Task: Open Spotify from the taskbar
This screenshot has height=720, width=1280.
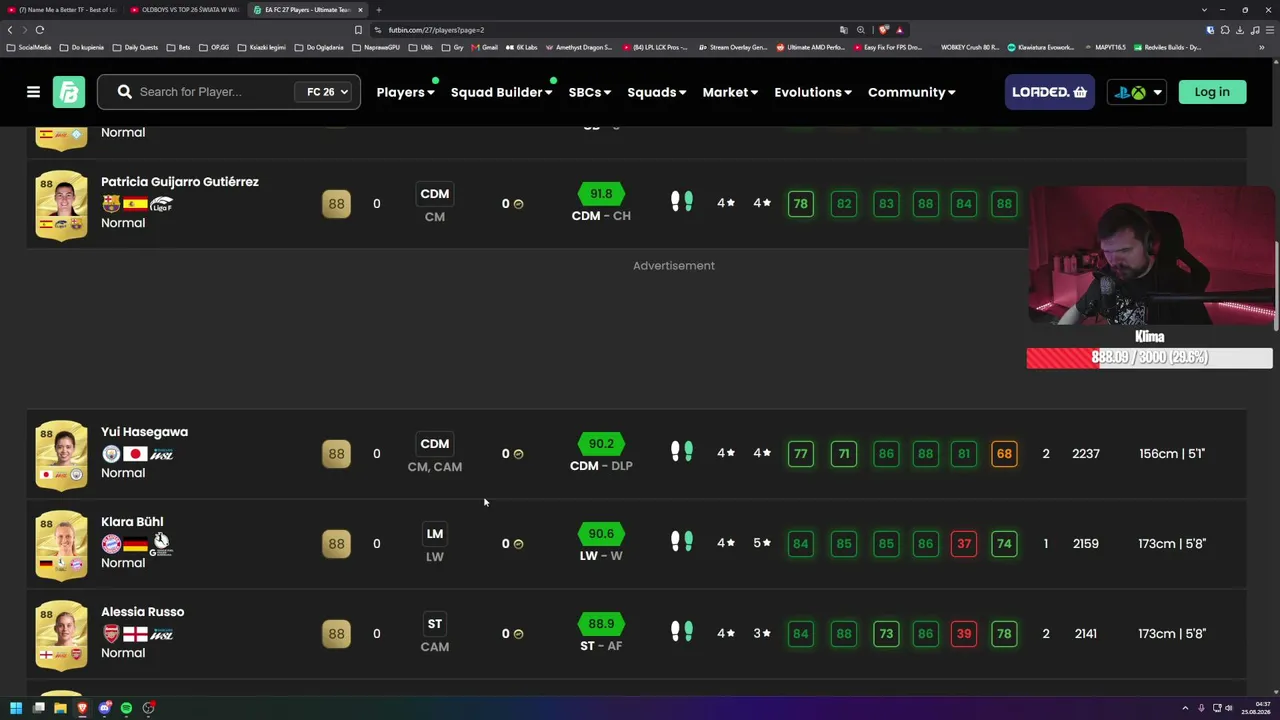Action: pos(126,708)
